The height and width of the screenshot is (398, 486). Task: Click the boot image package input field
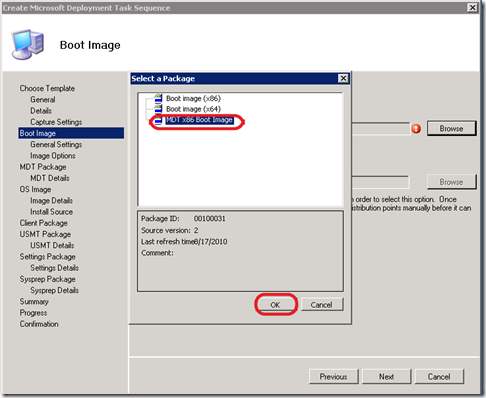380,128
